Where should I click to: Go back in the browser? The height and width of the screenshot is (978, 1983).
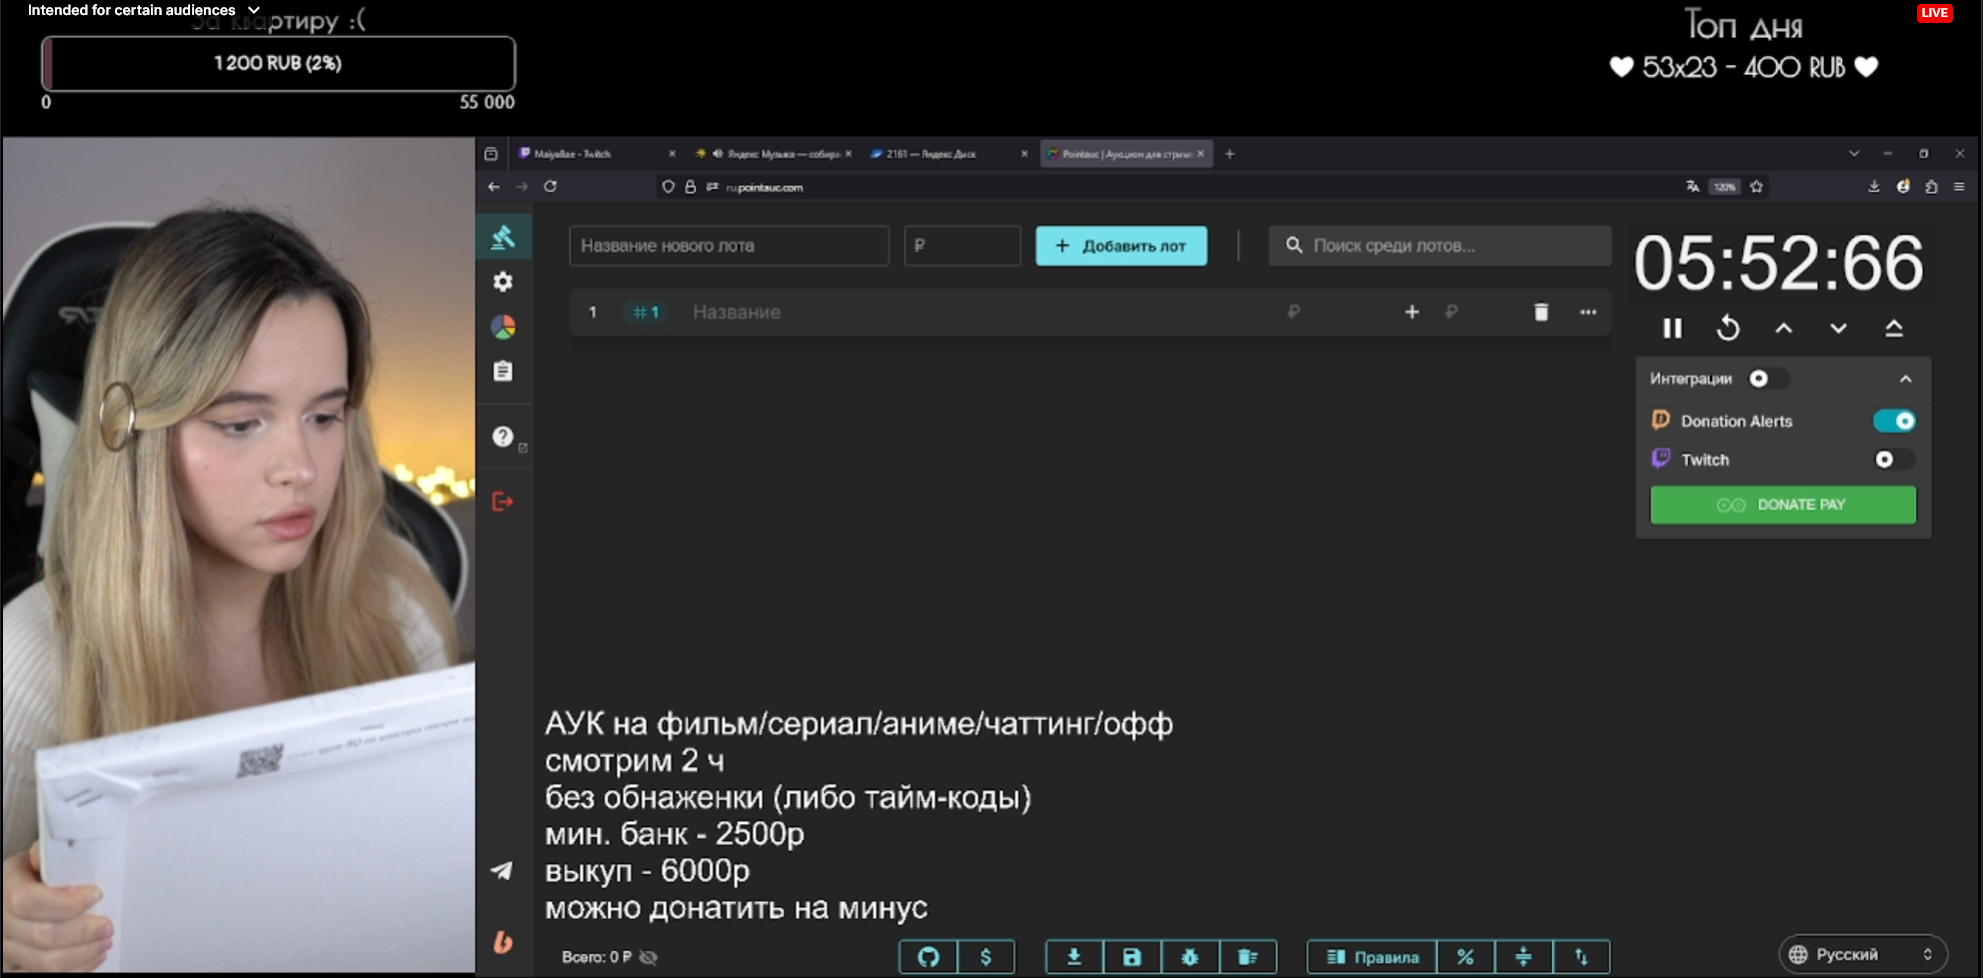[494, 187]
